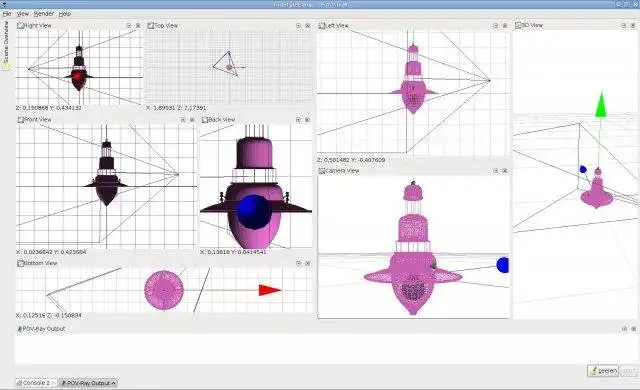Close the Left View panel

pos(505,25)
